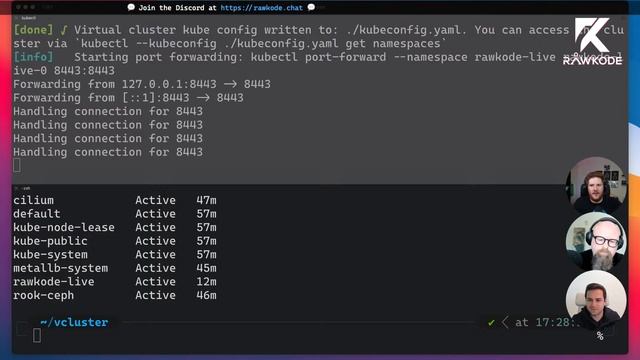Click the ~/vcluster directory in the prompt
Viewport: 640px width, 360px height.
[x=74, y=322]
